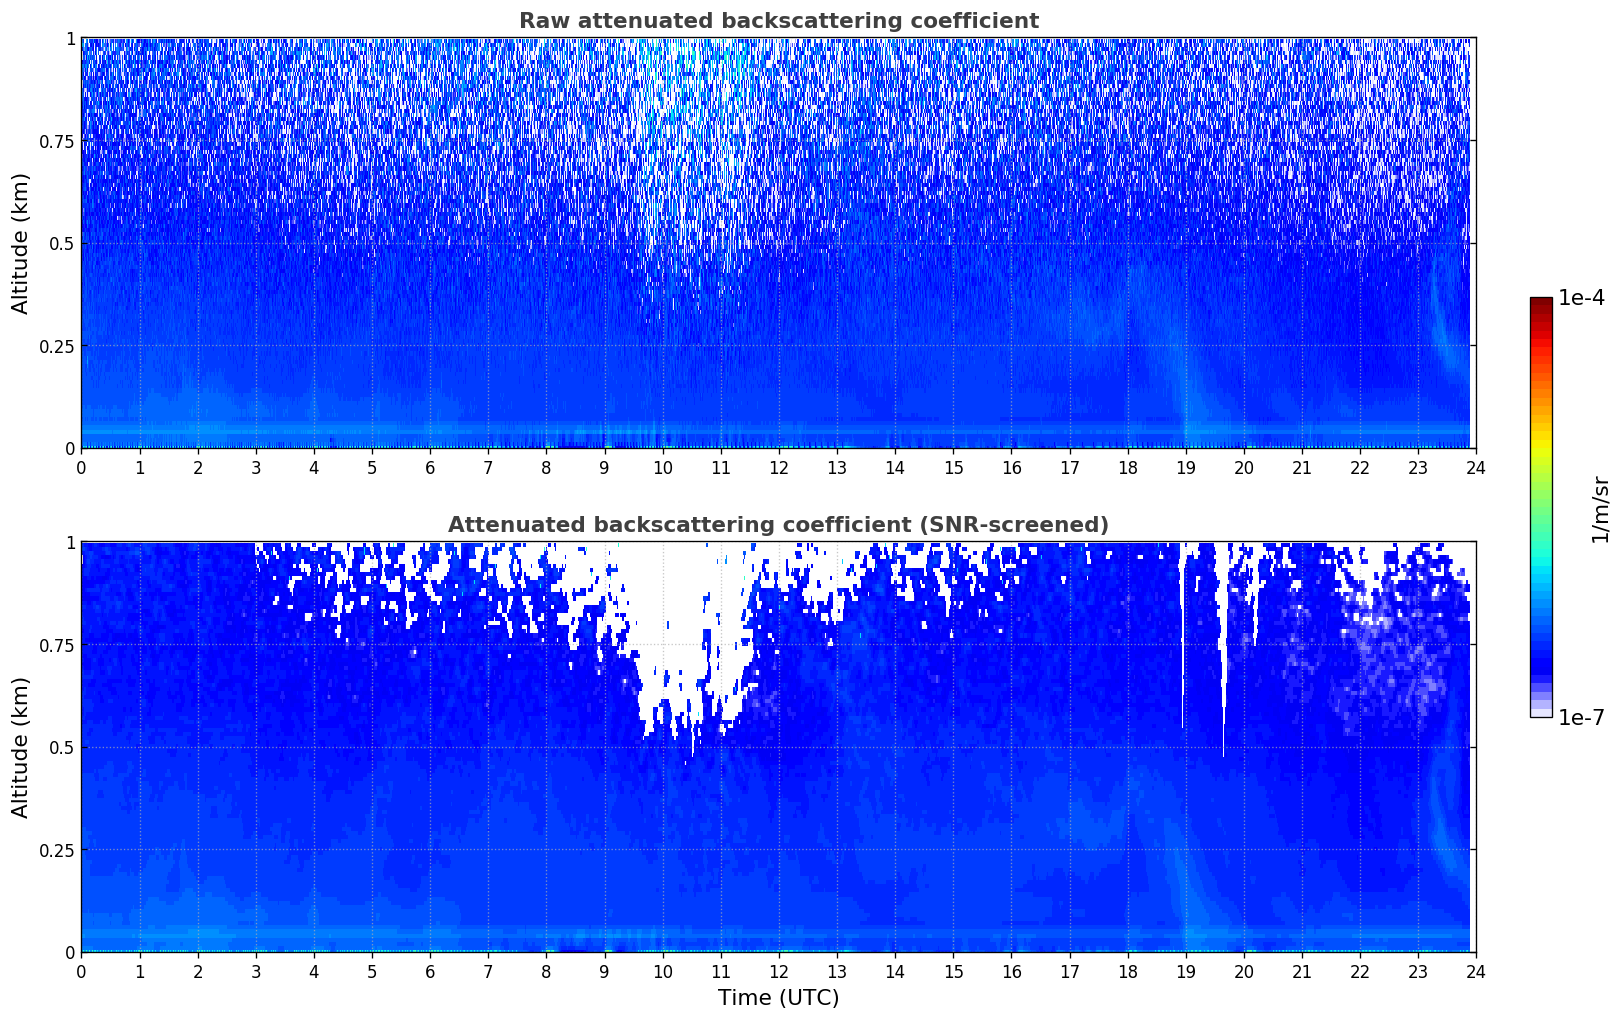Click hour tick '21' on the bottom plot

[1302, 971]
